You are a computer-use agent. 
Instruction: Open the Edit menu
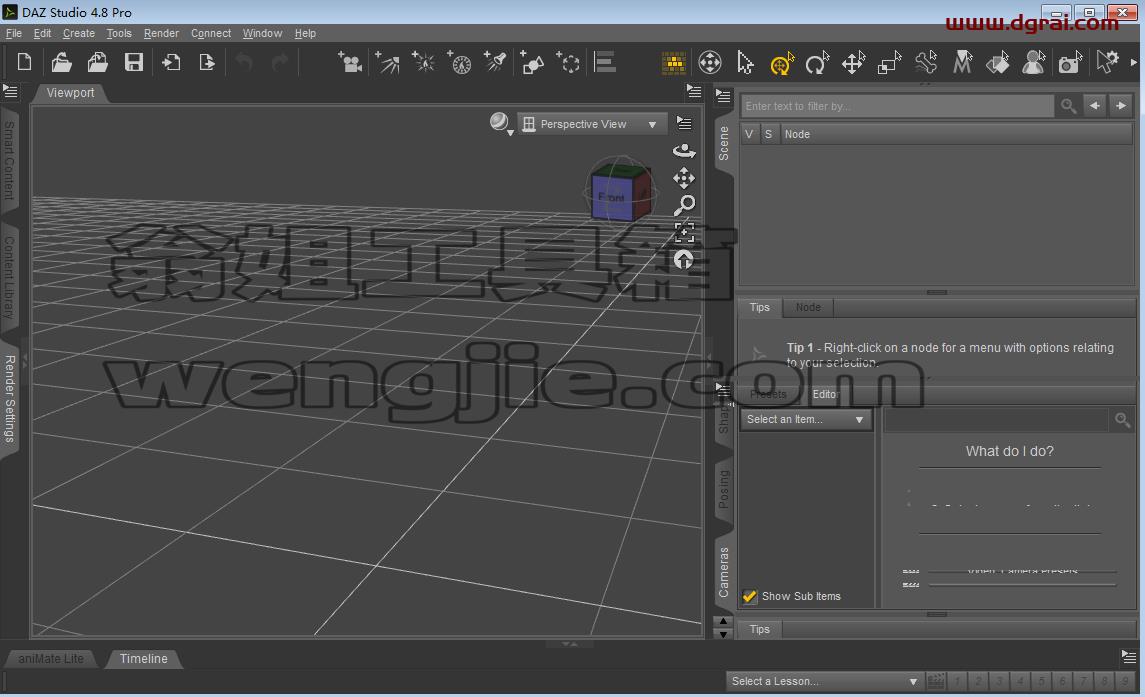pyautogui.click(x=42, y=34)
